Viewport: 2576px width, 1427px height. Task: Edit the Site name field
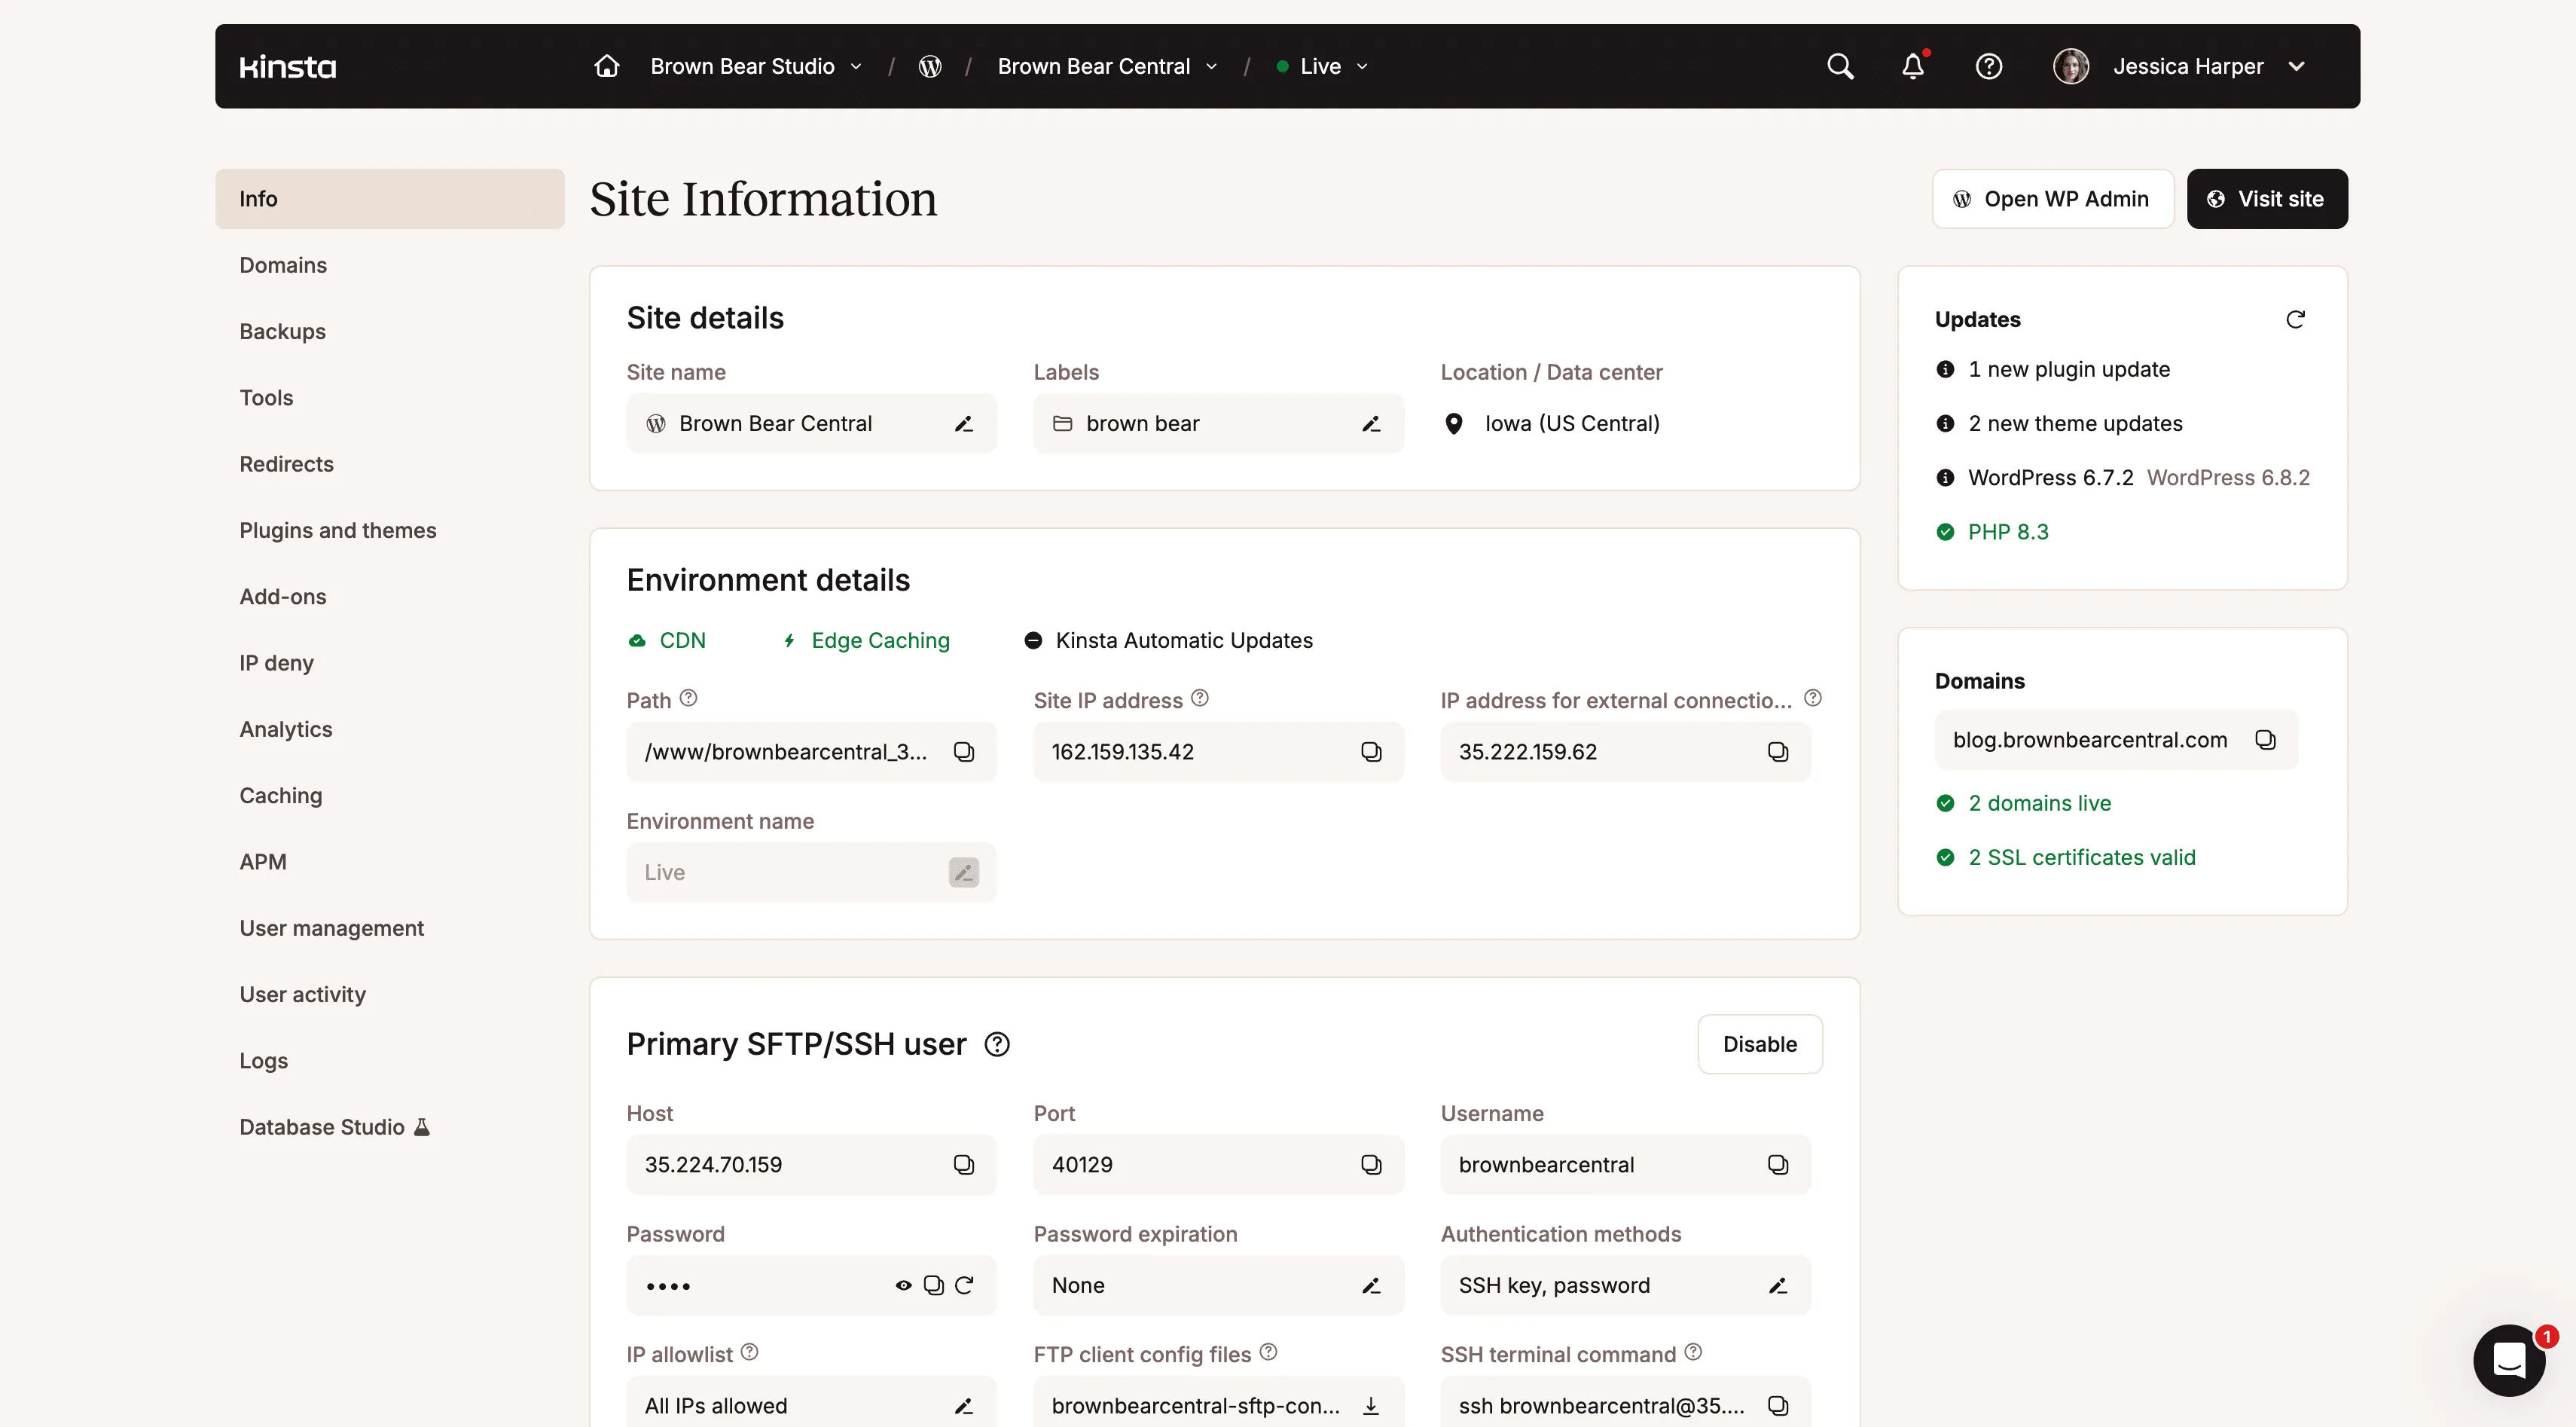pyautogui.click(x=963, y=424)
